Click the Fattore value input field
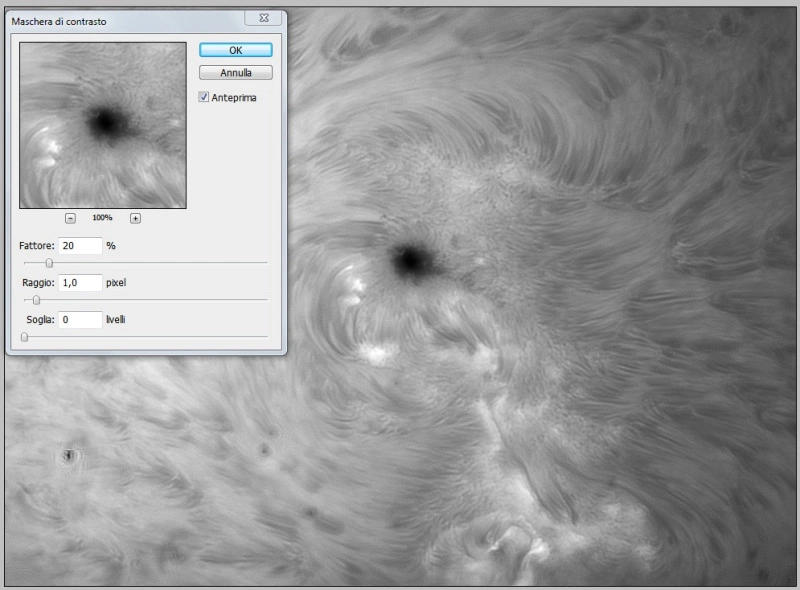 click(x=80, y=246)
